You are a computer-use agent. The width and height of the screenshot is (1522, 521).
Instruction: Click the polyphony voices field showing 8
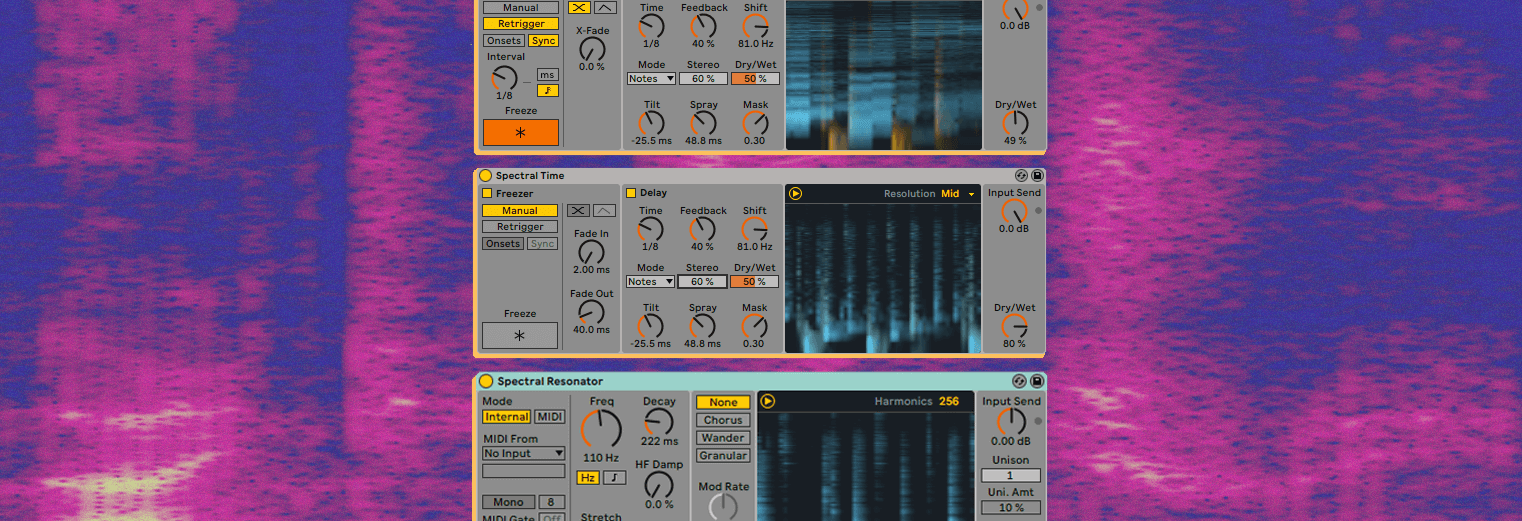[x=552, y=502]
